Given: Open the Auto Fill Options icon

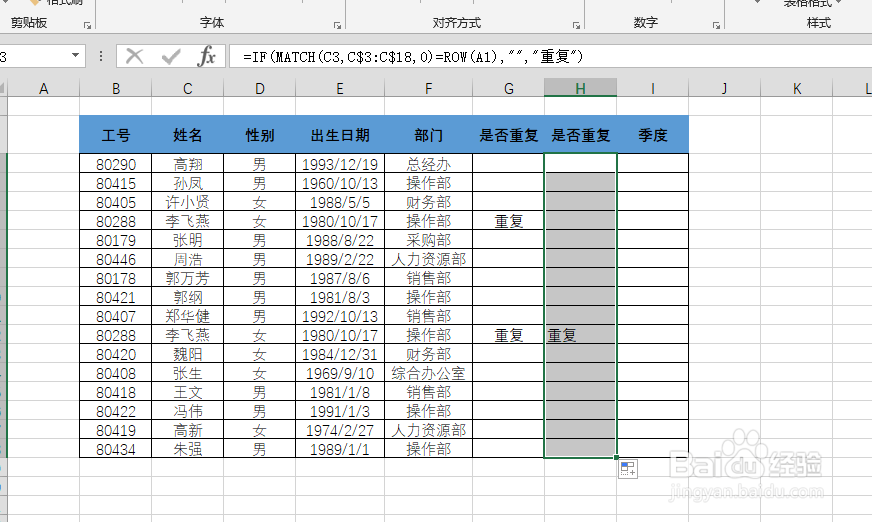Looking at the screenshot, I should point(628,469).
